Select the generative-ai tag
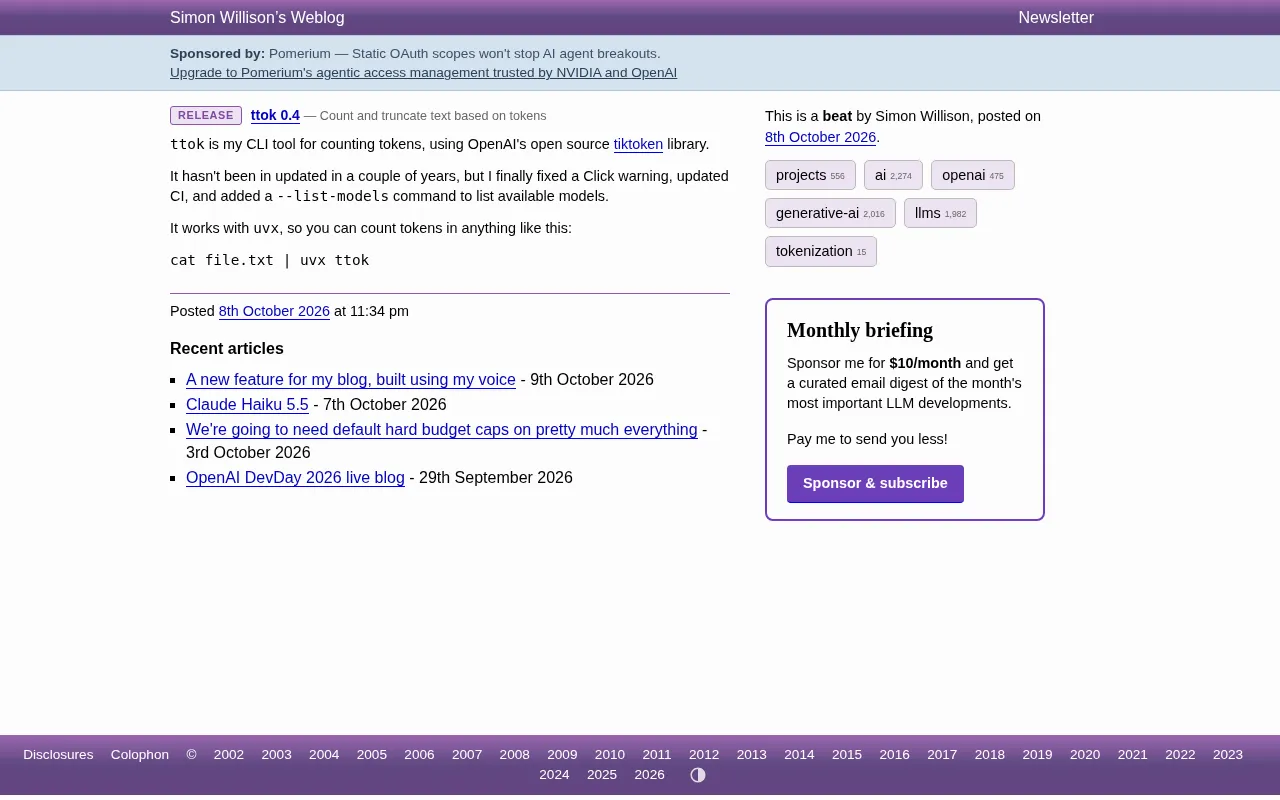 830,213
